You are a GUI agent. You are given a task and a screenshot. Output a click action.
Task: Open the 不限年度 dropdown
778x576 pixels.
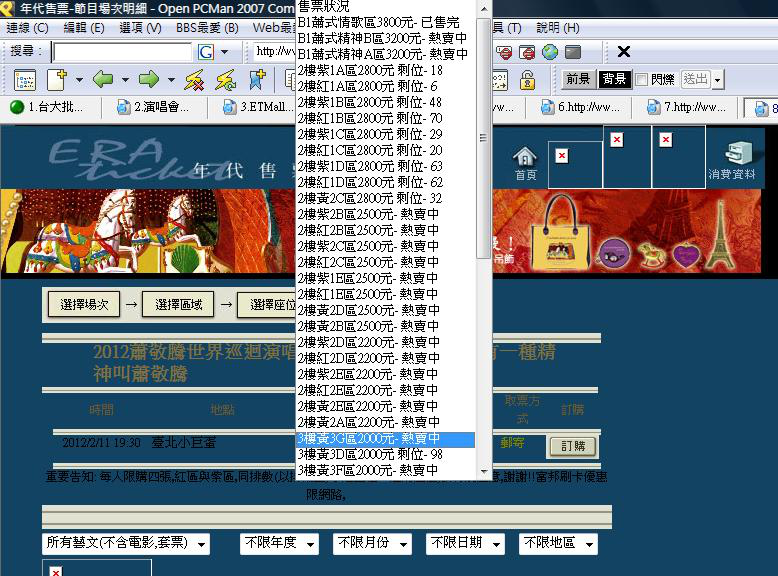(280, 543)
